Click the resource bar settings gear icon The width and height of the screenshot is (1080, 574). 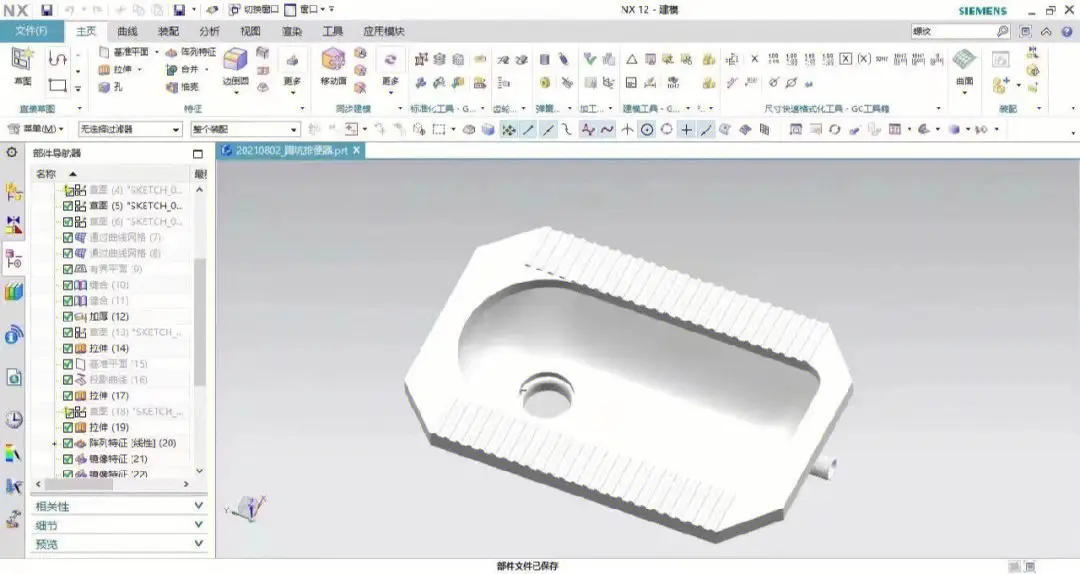click(x=12, y=152)
